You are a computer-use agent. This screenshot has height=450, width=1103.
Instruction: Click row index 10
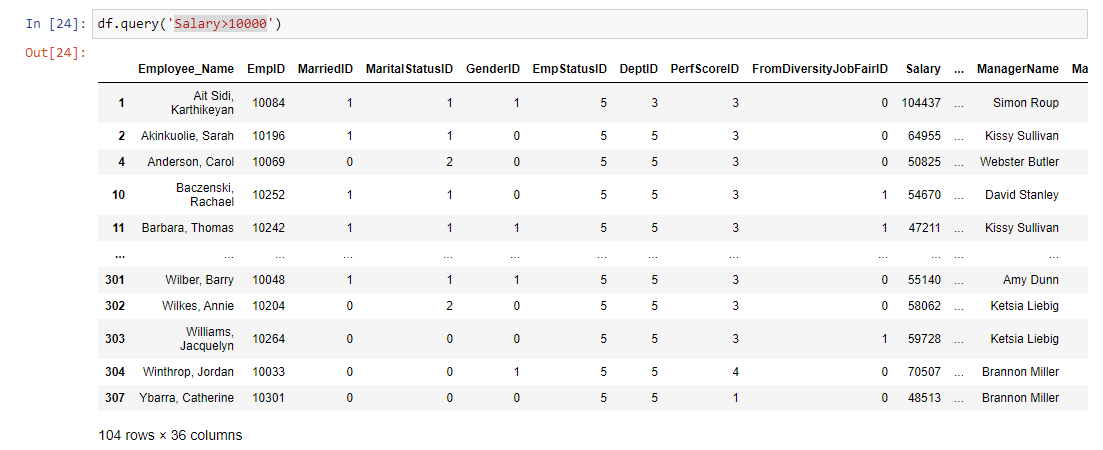[x=118, y=195]
